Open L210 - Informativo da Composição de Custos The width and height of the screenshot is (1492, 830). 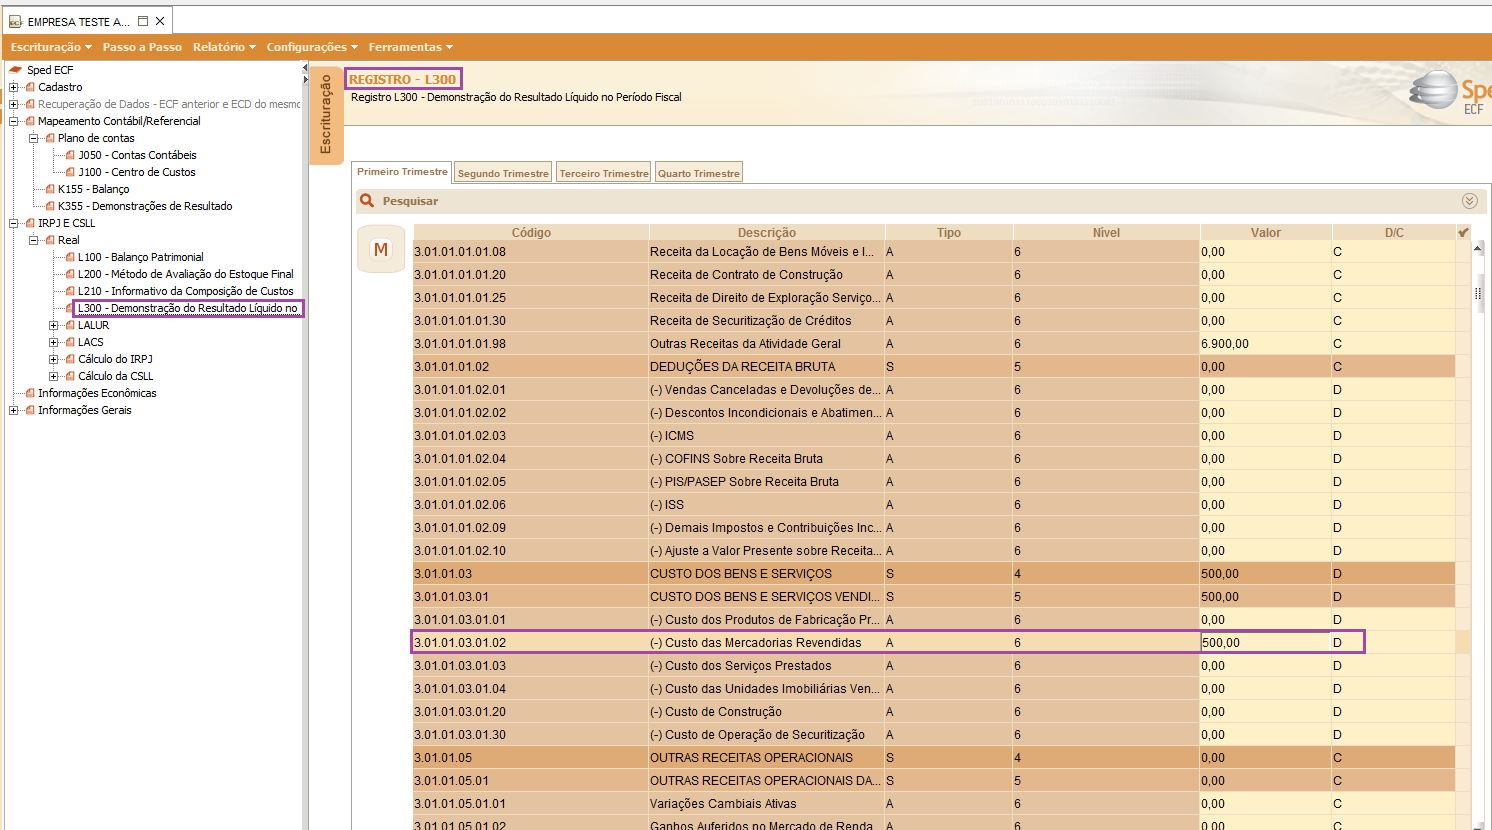pyautogui.click(x=186, y=291)
